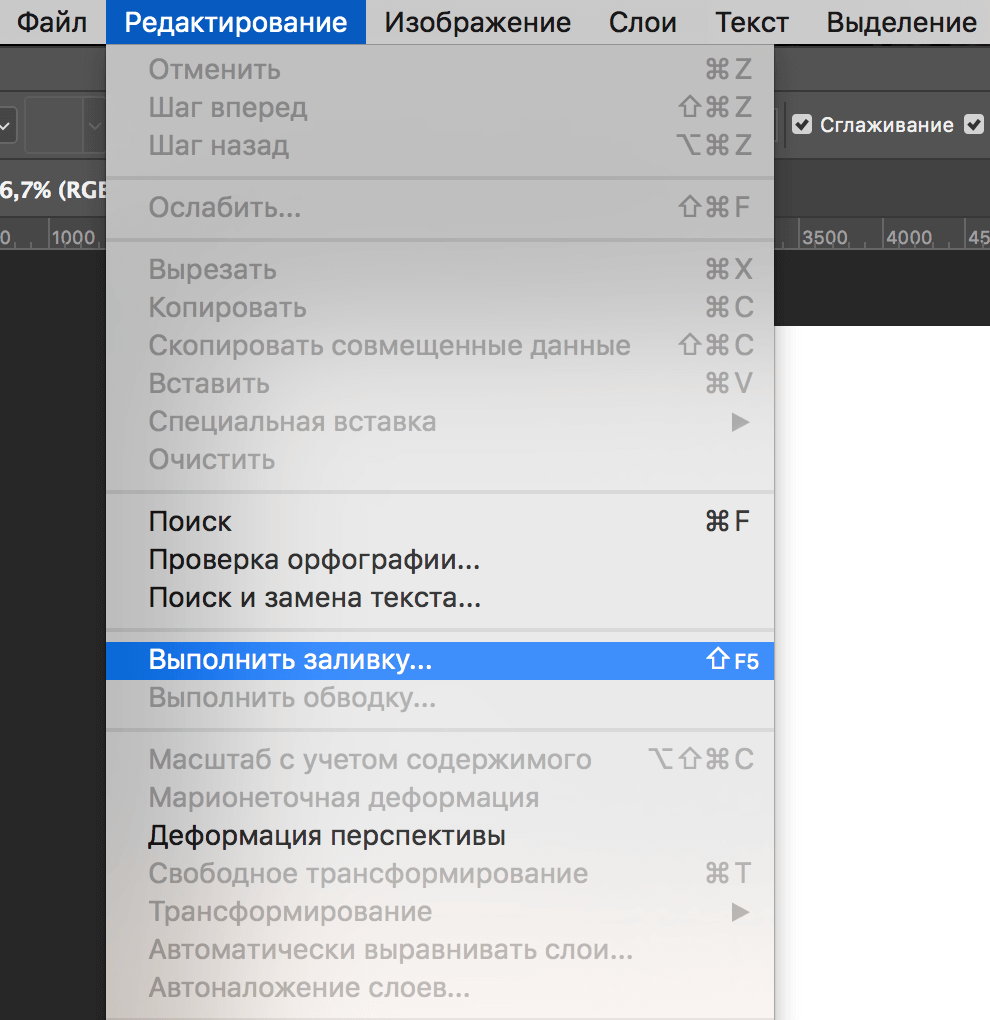The image size is (990, 1020).
Task: Open the Выделение menu
Action: 901,22
